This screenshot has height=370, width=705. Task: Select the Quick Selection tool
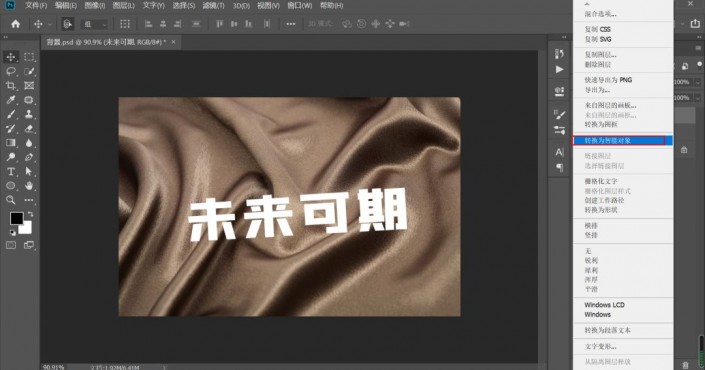click(x=29, y=71)
